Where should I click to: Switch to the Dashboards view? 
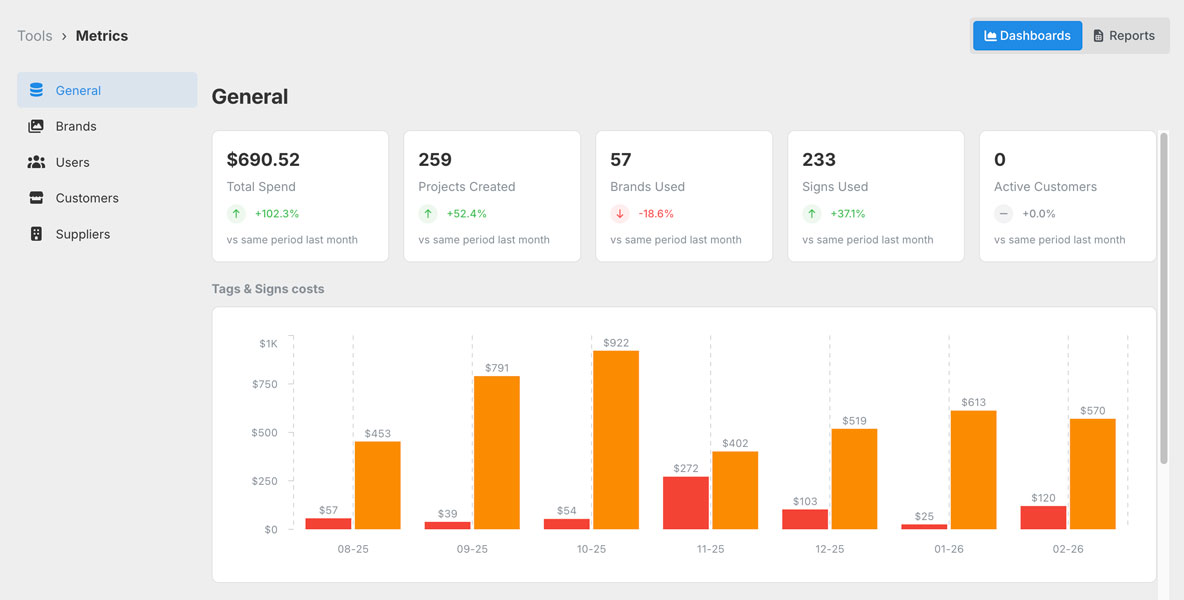(1027, 35)
